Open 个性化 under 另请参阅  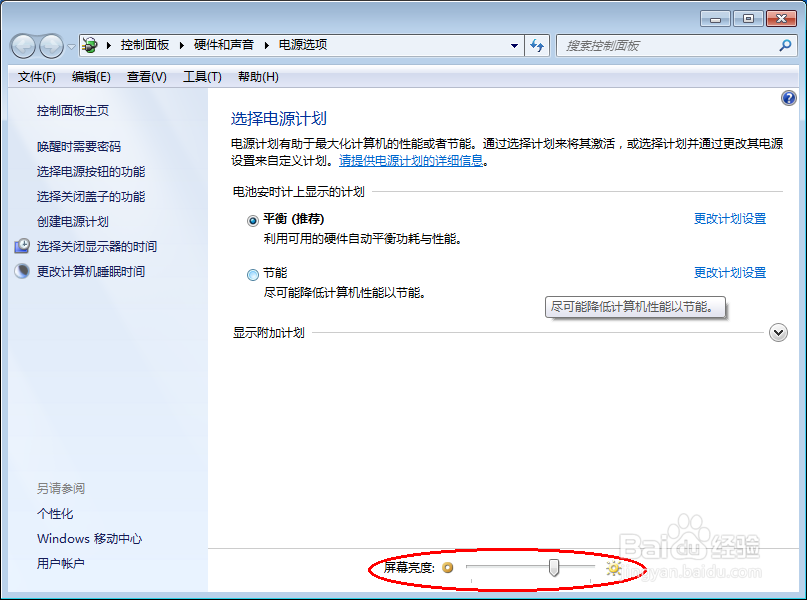pyautogui.click(x=55, y=514)
